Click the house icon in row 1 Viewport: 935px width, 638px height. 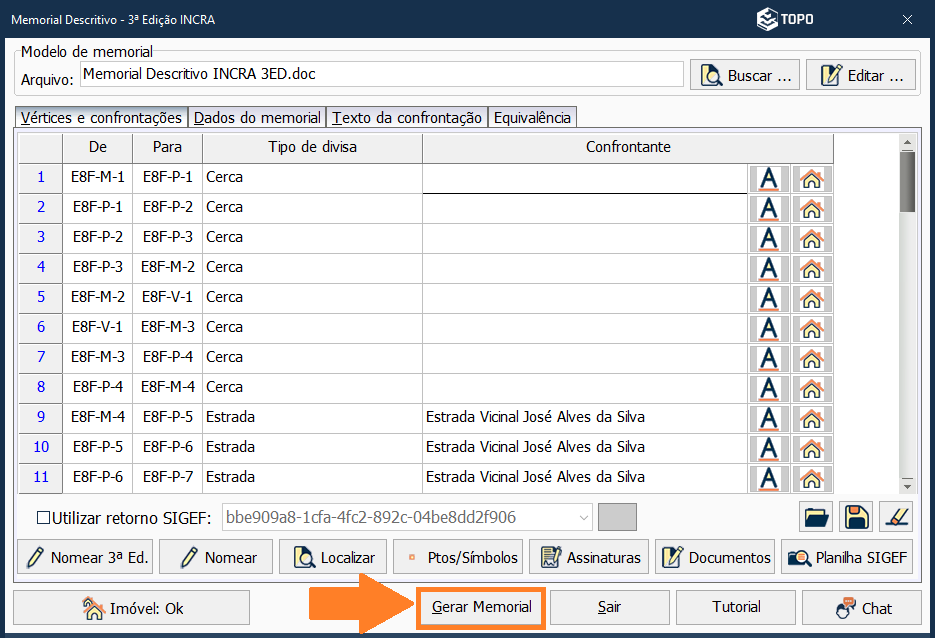coord(812,179)
